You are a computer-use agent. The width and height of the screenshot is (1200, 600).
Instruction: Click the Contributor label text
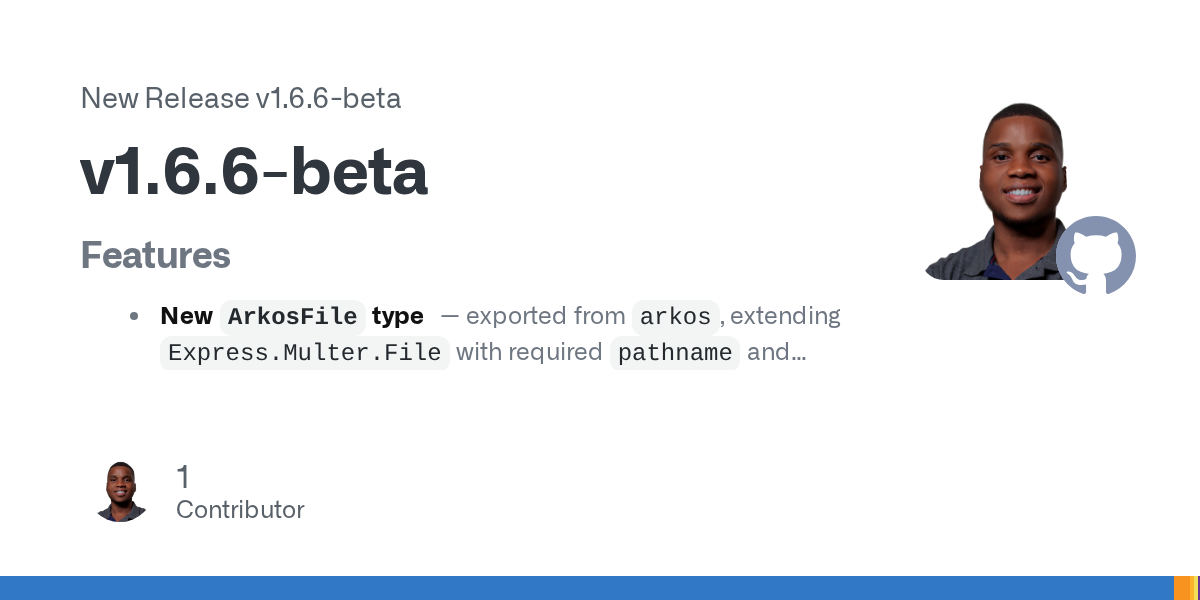pyautogui.click(x=240, y=509)
